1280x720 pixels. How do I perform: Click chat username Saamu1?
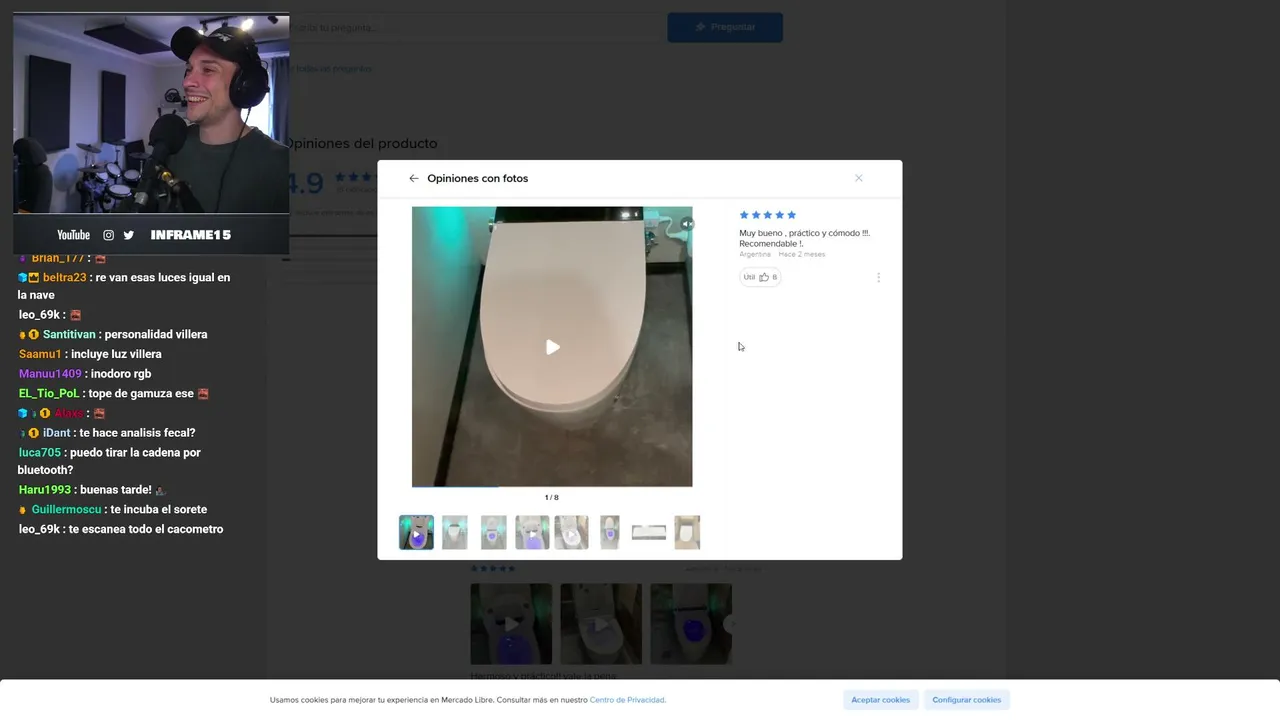[x=40, y=354]
